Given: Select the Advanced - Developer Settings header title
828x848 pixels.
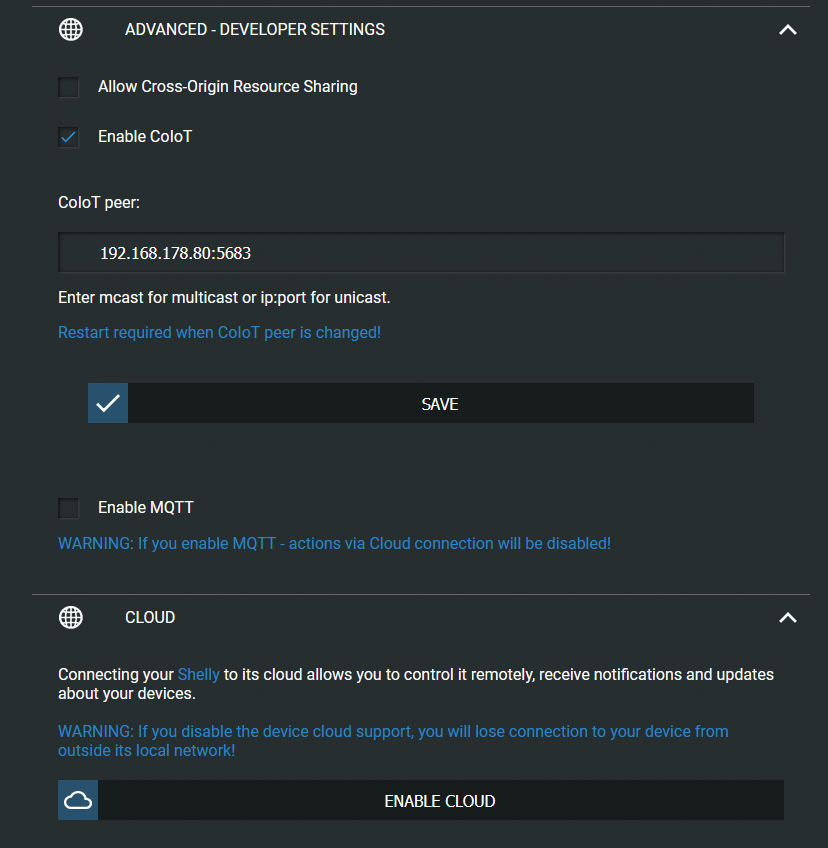Looking at the screenshot, I should click(255, 30).
